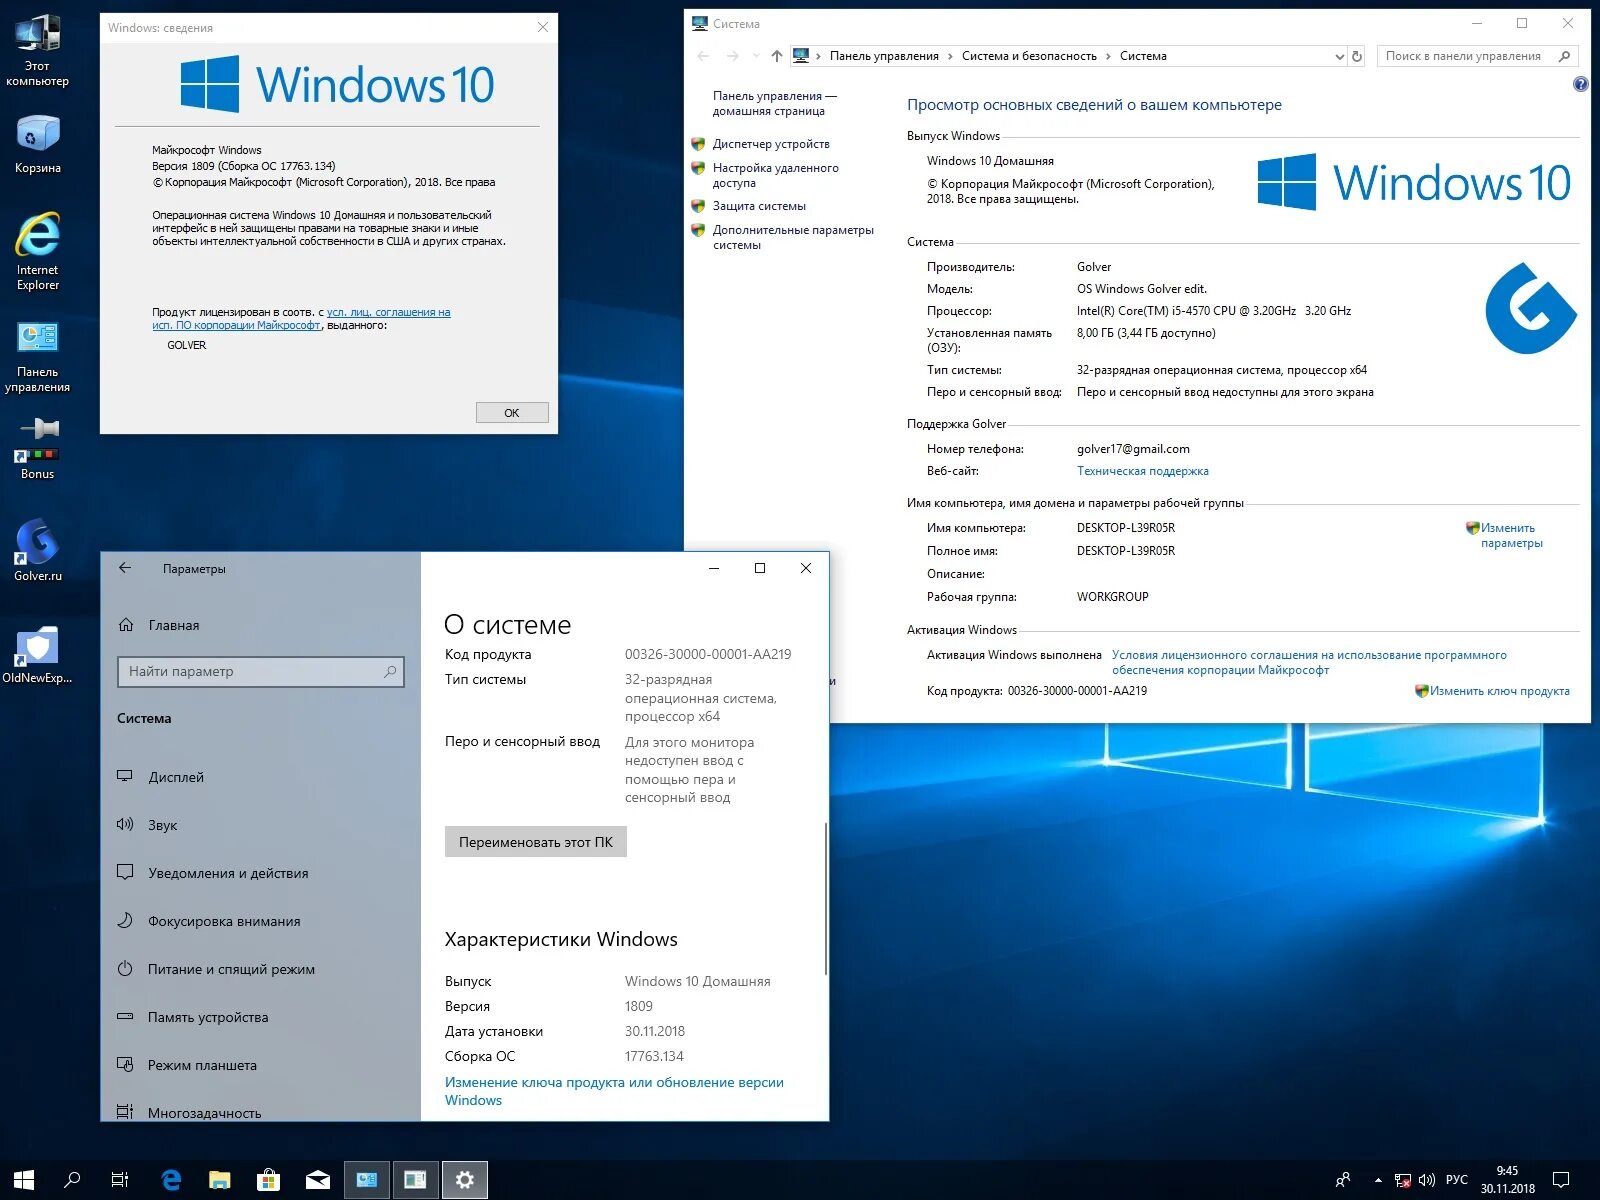Open 'Защита системы' link
The width and height of the screenshot is (1600, 1200).
759,206
